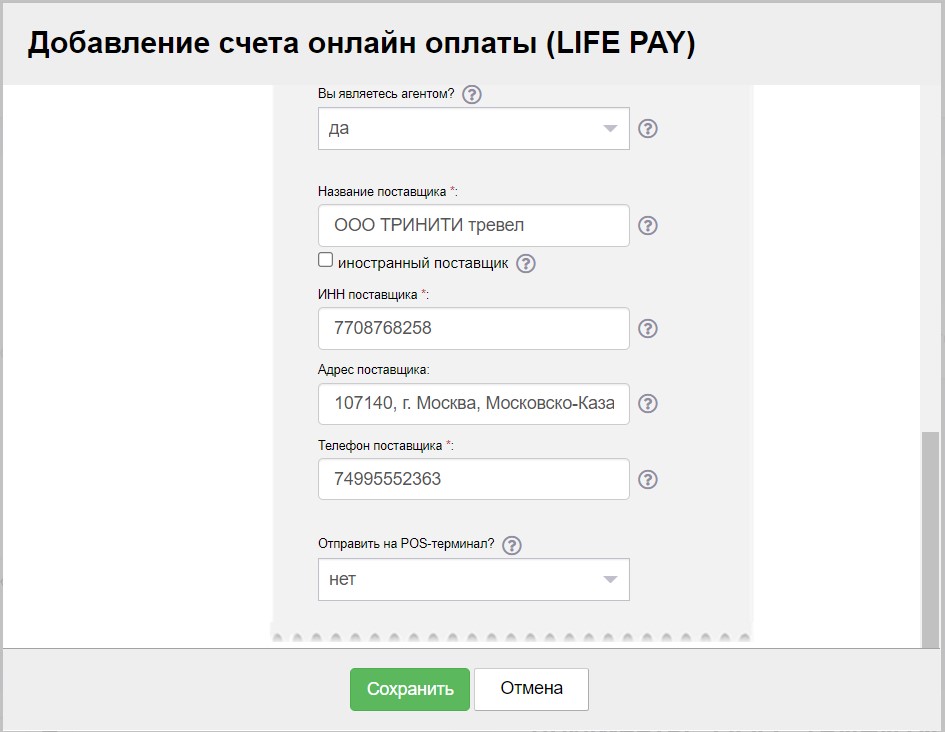Image resolution: width=945 pixels, height=732 pixels.
Task: Click help icon next to supplier phone field
Action: pos(648,480)
